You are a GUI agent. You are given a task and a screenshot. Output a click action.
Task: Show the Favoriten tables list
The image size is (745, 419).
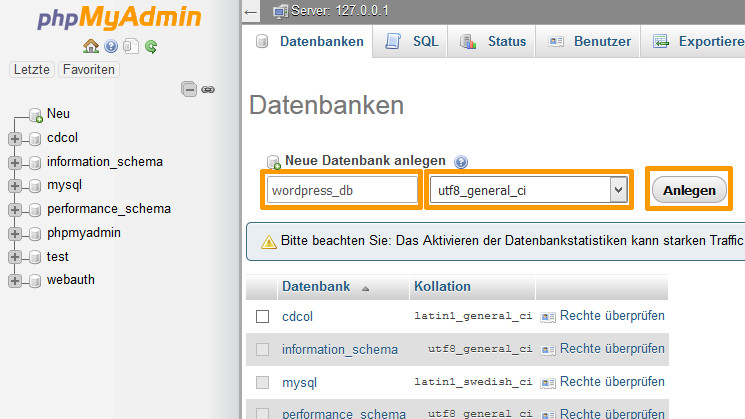pos(89,69)
